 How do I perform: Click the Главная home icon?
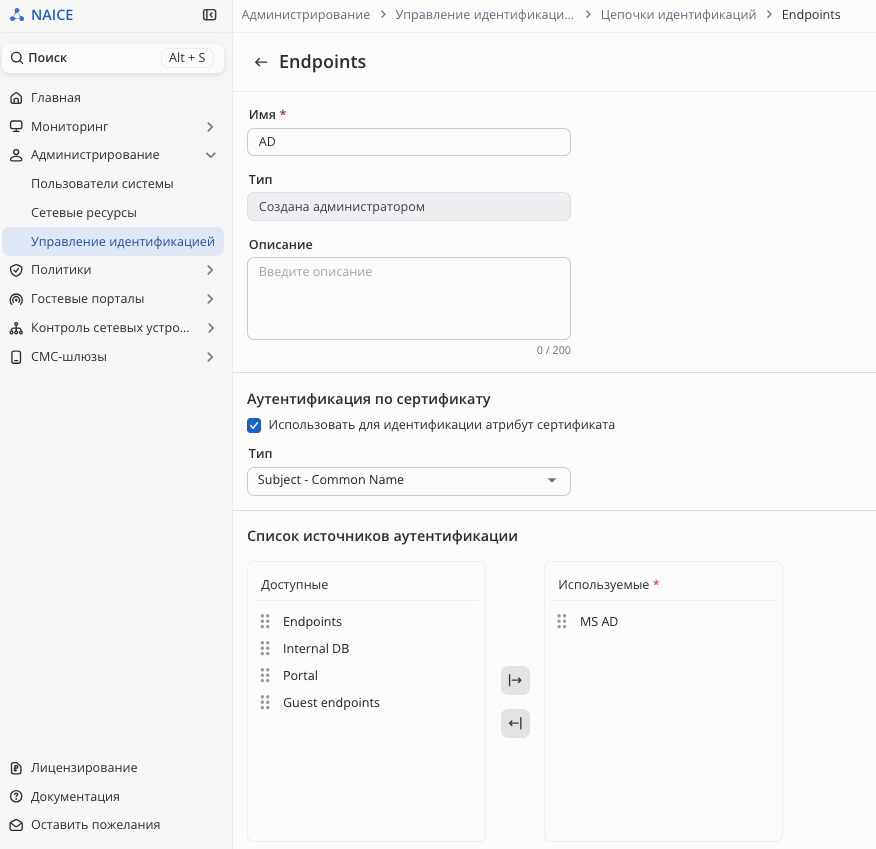pyautogui.click(x=16, y=98)
